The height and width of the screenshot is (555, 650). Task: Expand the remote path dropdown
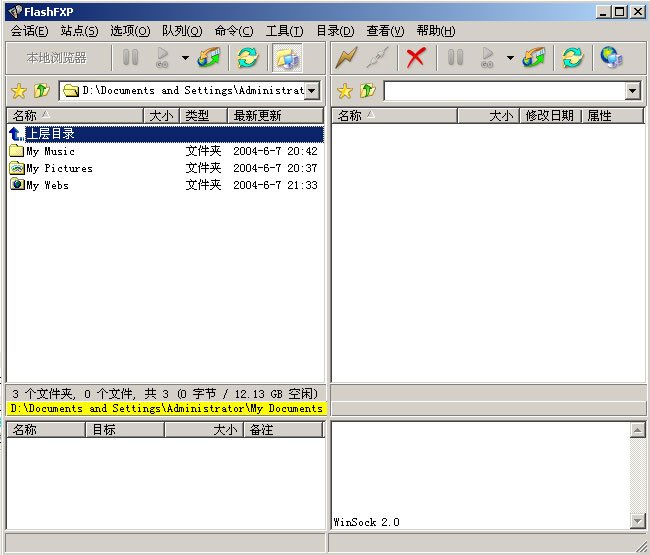coord(632,90)
